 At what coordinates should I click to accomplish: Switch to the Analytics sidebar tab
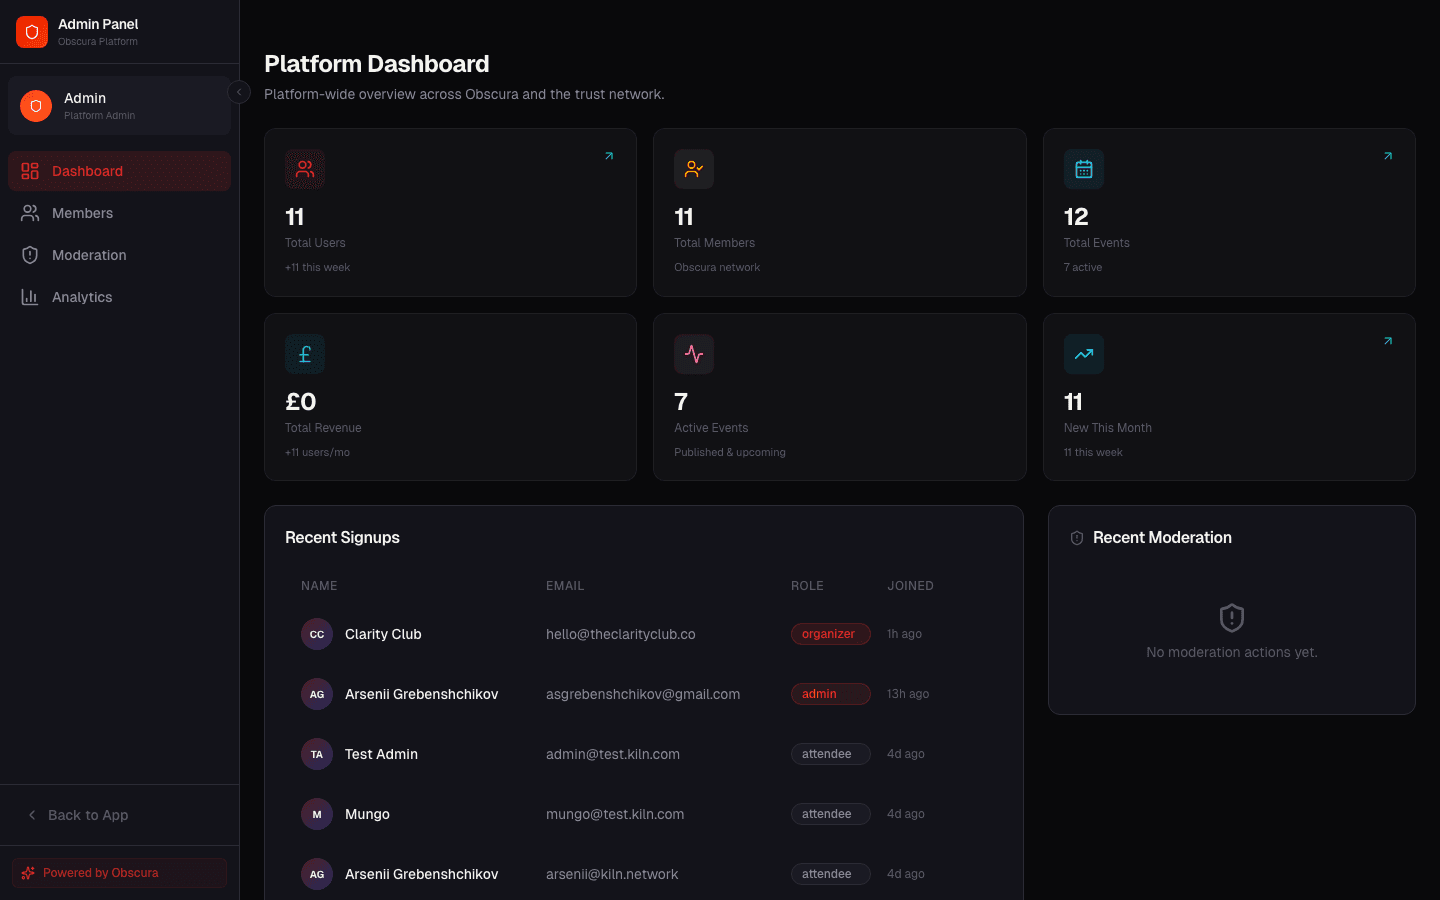82,297
